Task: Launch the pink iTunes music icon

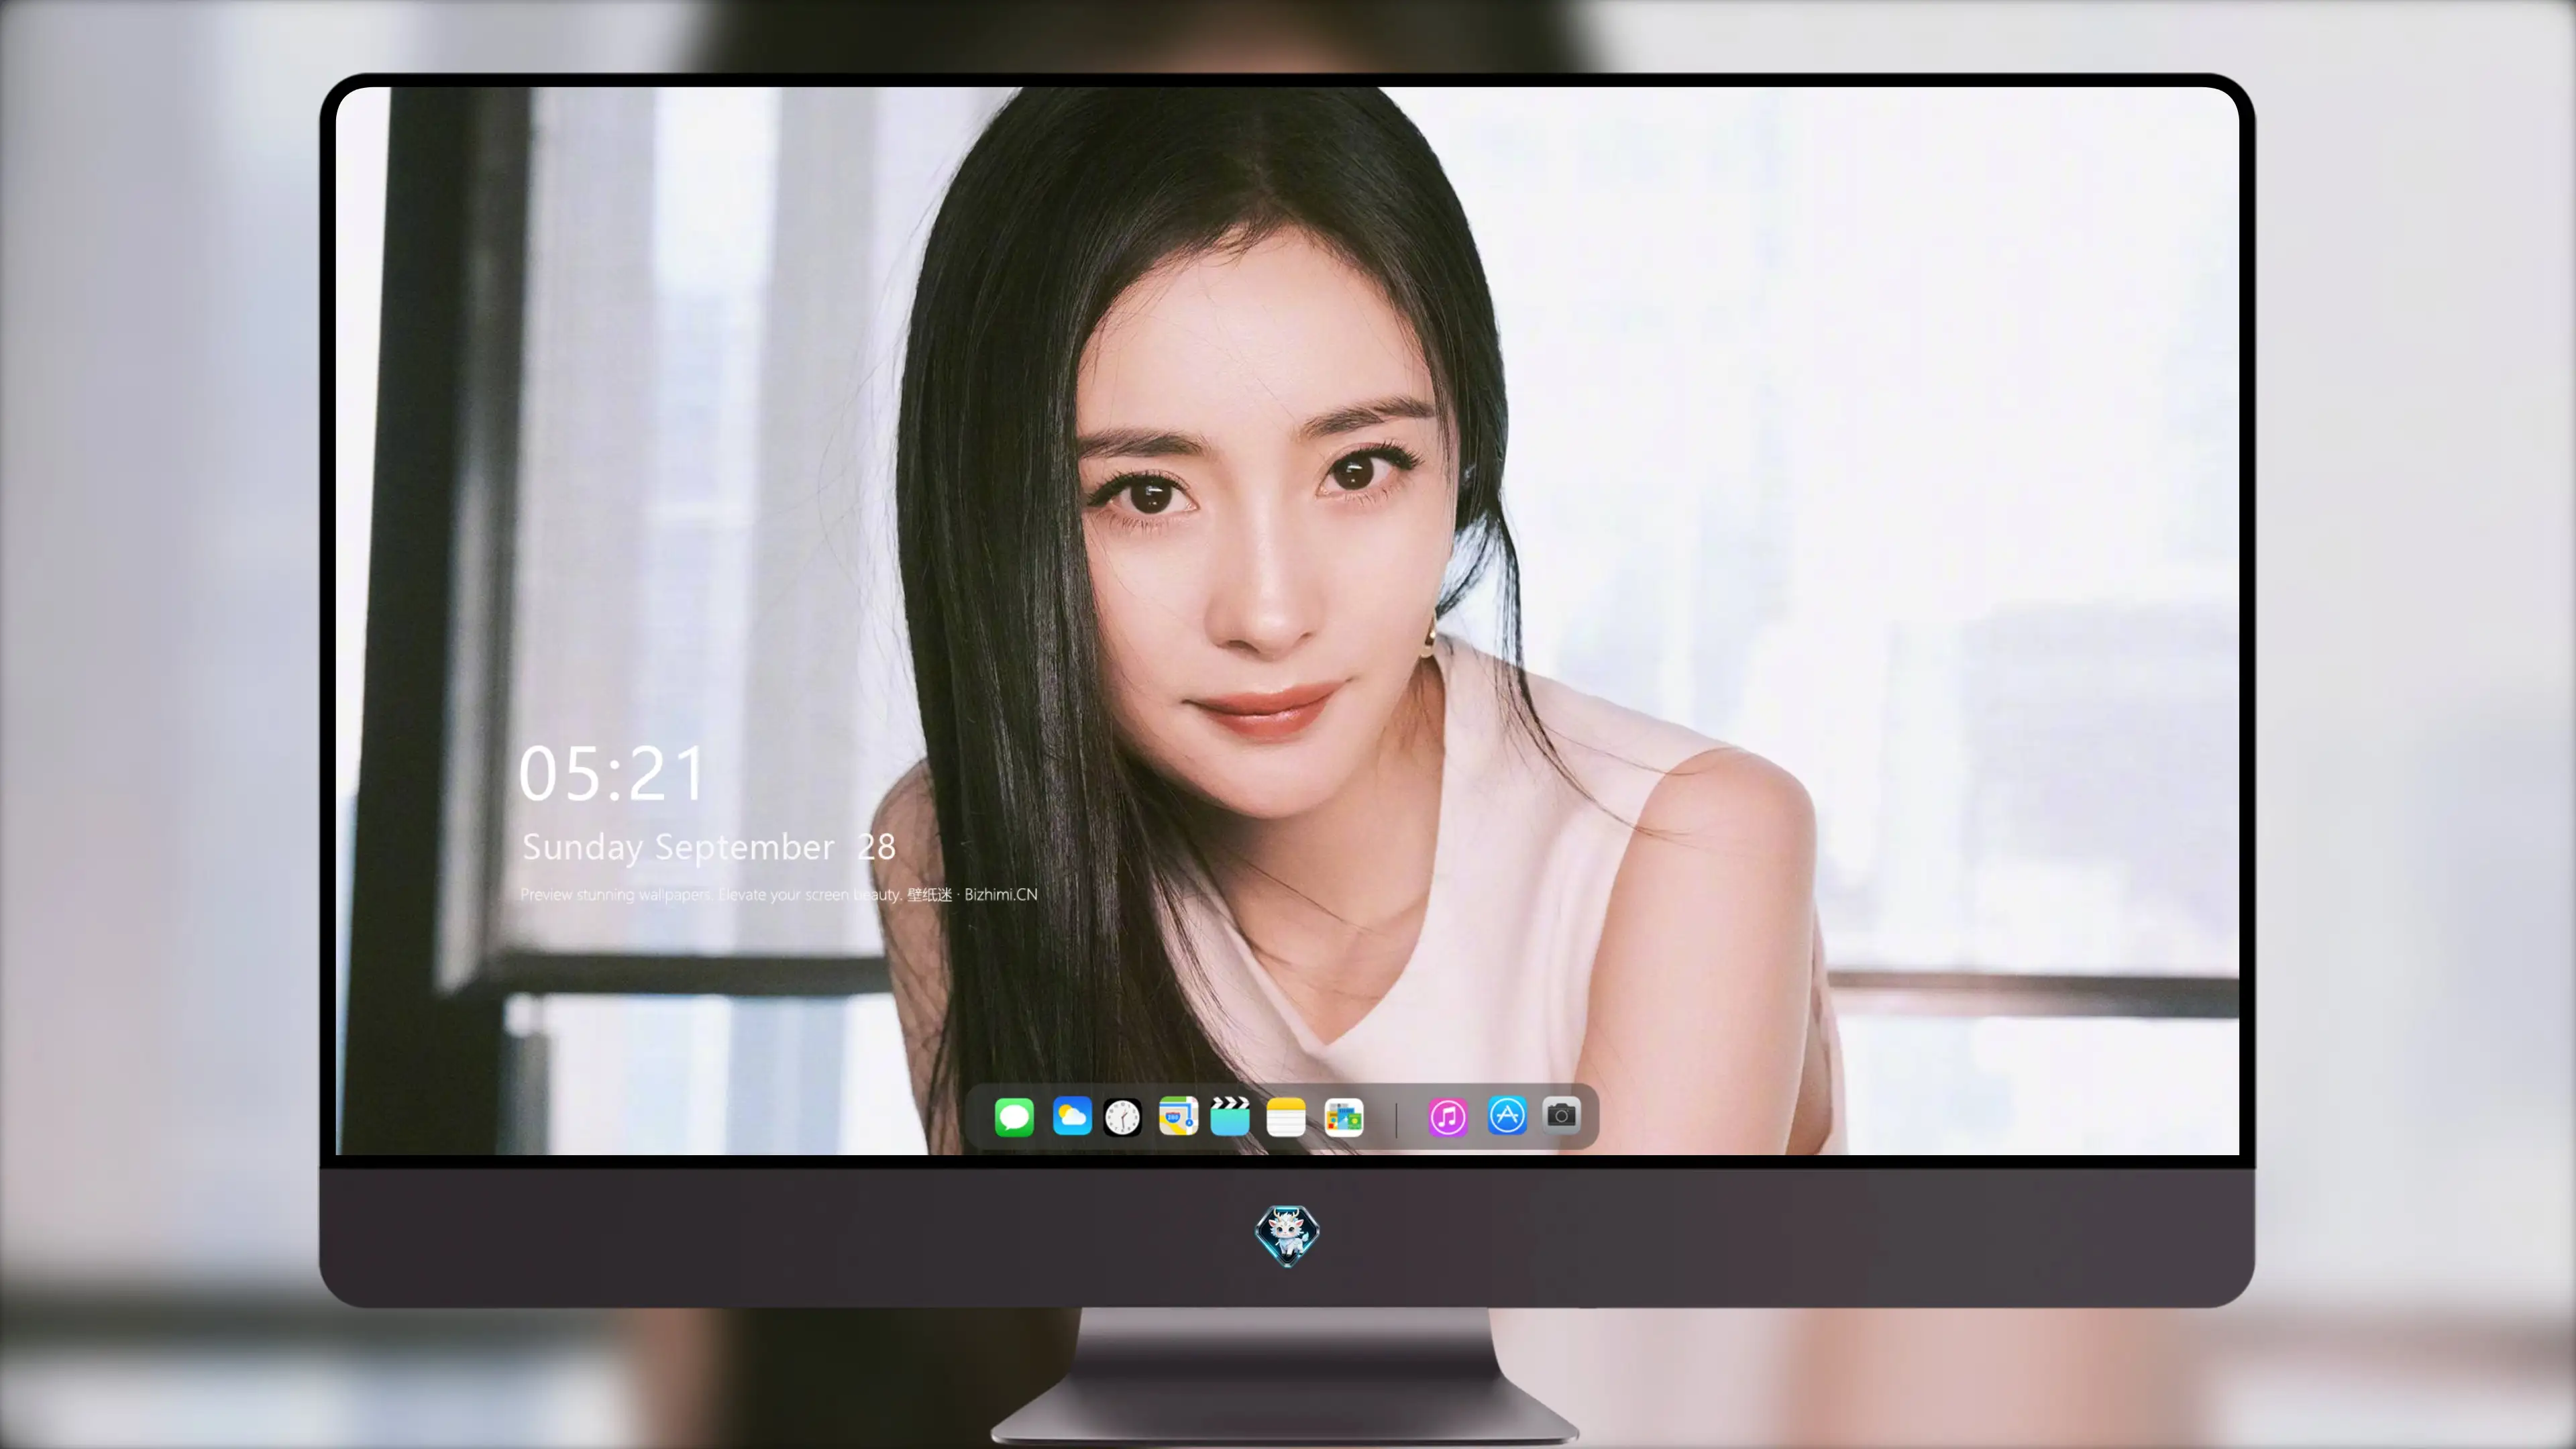Action: 1448,1117
